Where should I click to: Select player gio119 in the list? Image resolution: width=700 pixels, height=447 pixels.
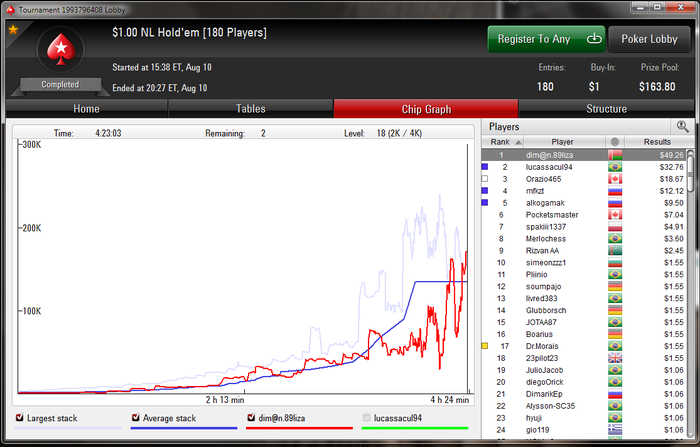(x=583, y=430)
